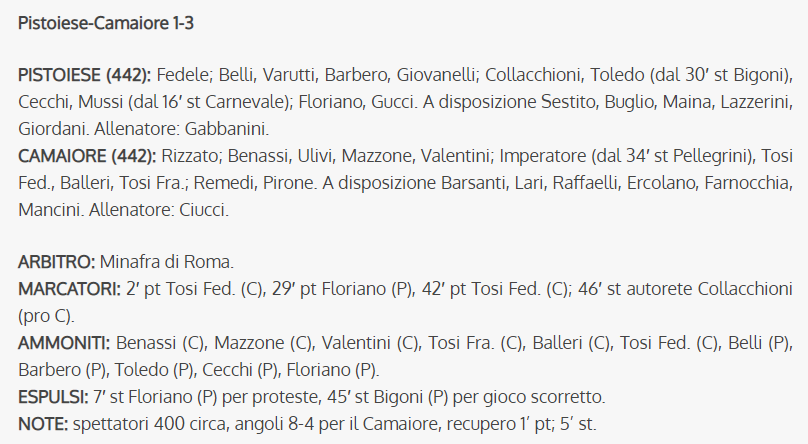
Task: Click the referee name Minafra di Roma
Action: (167, 262)
